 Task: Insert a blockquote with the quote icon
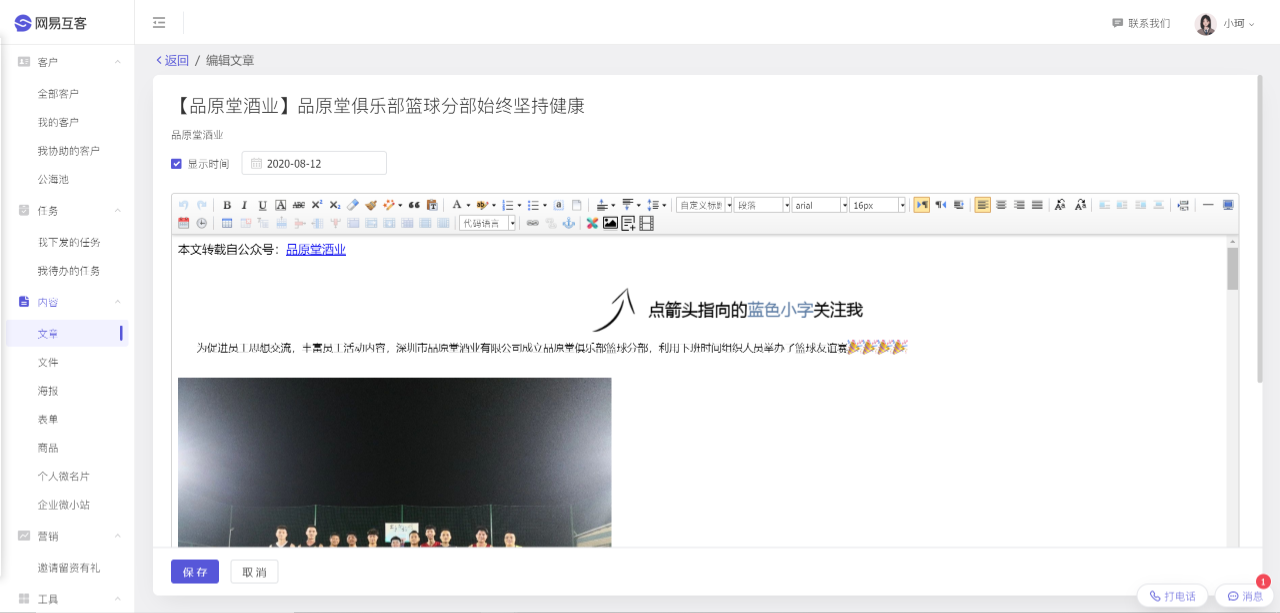(414, 205)
